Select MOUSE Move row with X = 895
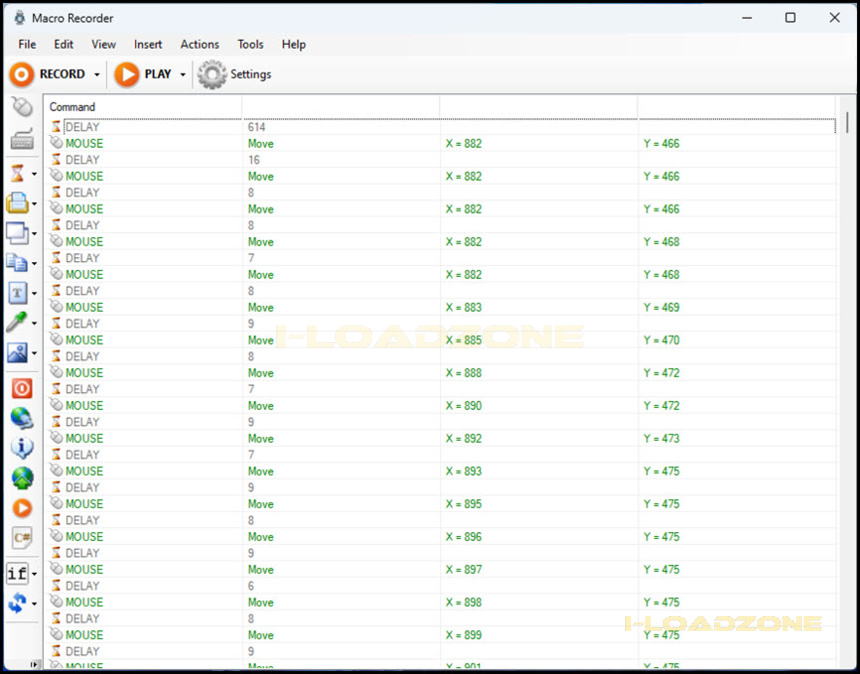860x674 pixels. pos(440,504)
